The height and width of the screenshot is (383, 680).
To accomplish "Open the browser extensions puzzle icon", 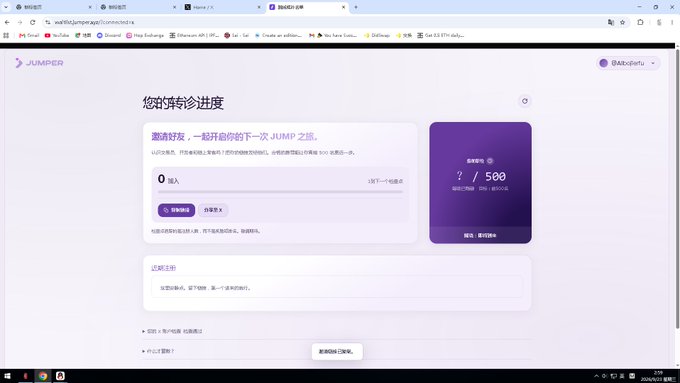I will pyautogui.click(x=641, y=22).
